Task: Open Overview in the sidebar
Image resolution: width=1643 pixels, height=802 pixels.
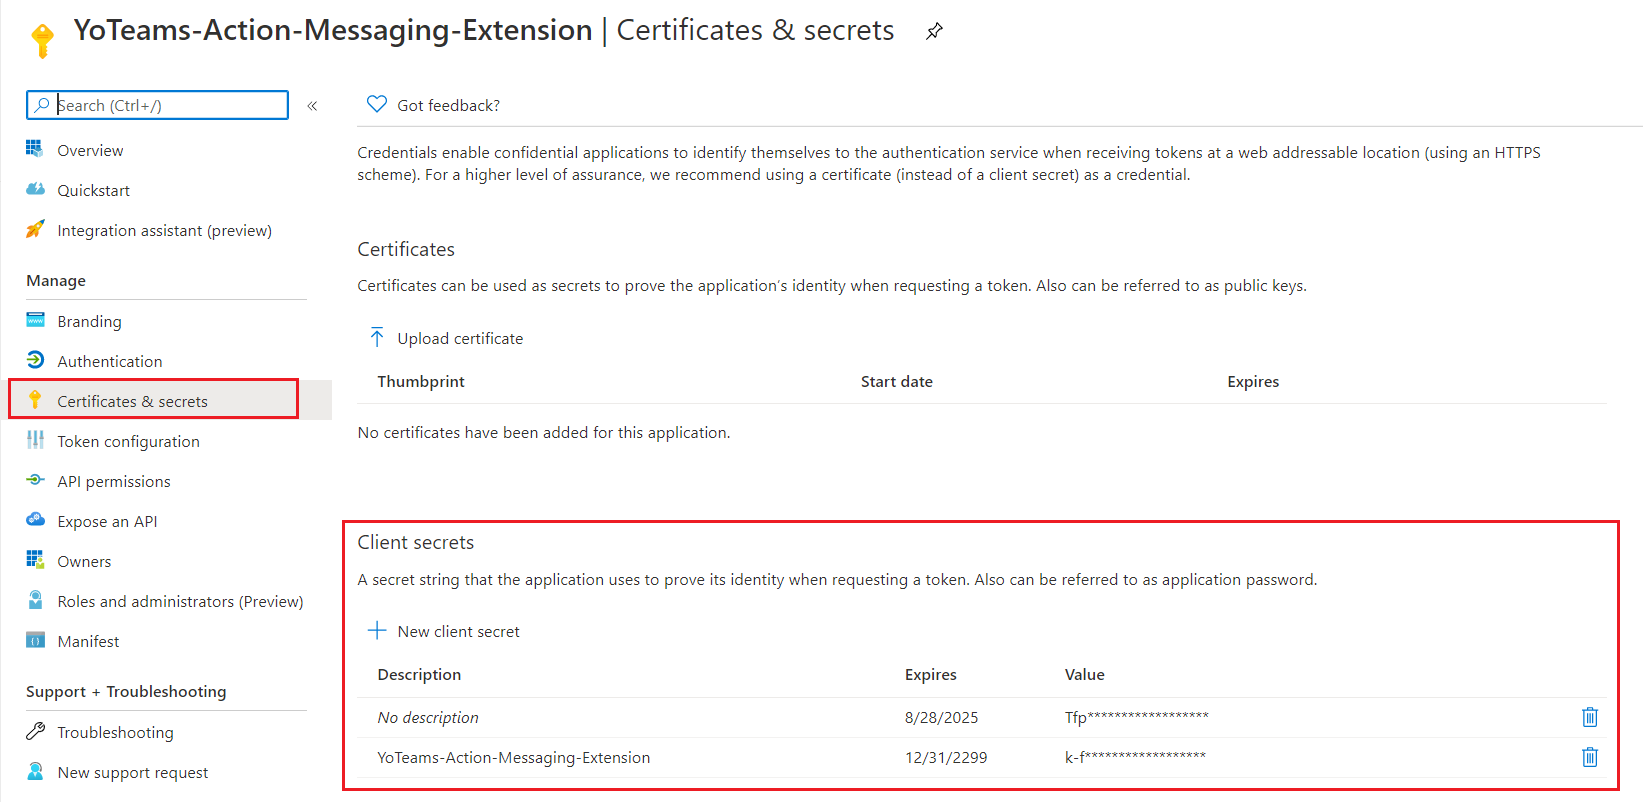Action: 90,150
